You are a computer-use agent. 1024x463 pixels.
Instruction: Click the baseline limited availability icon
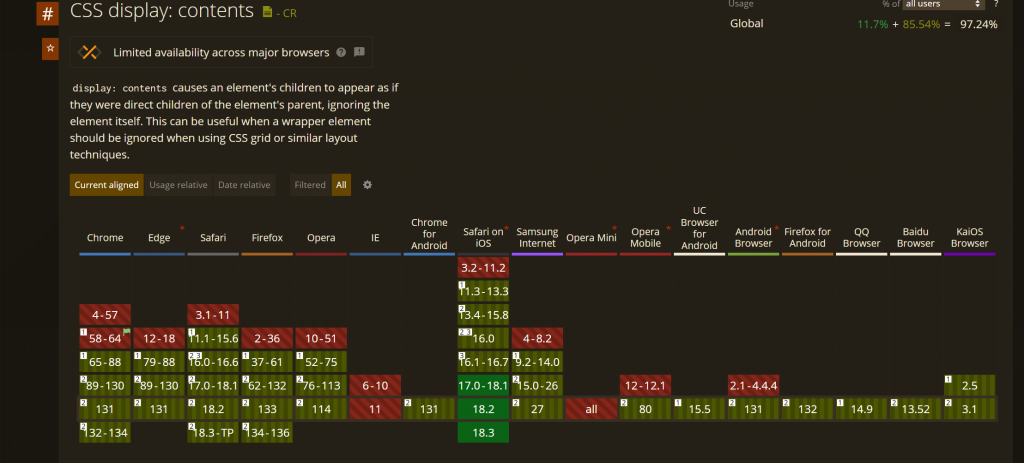pos(89,52)
